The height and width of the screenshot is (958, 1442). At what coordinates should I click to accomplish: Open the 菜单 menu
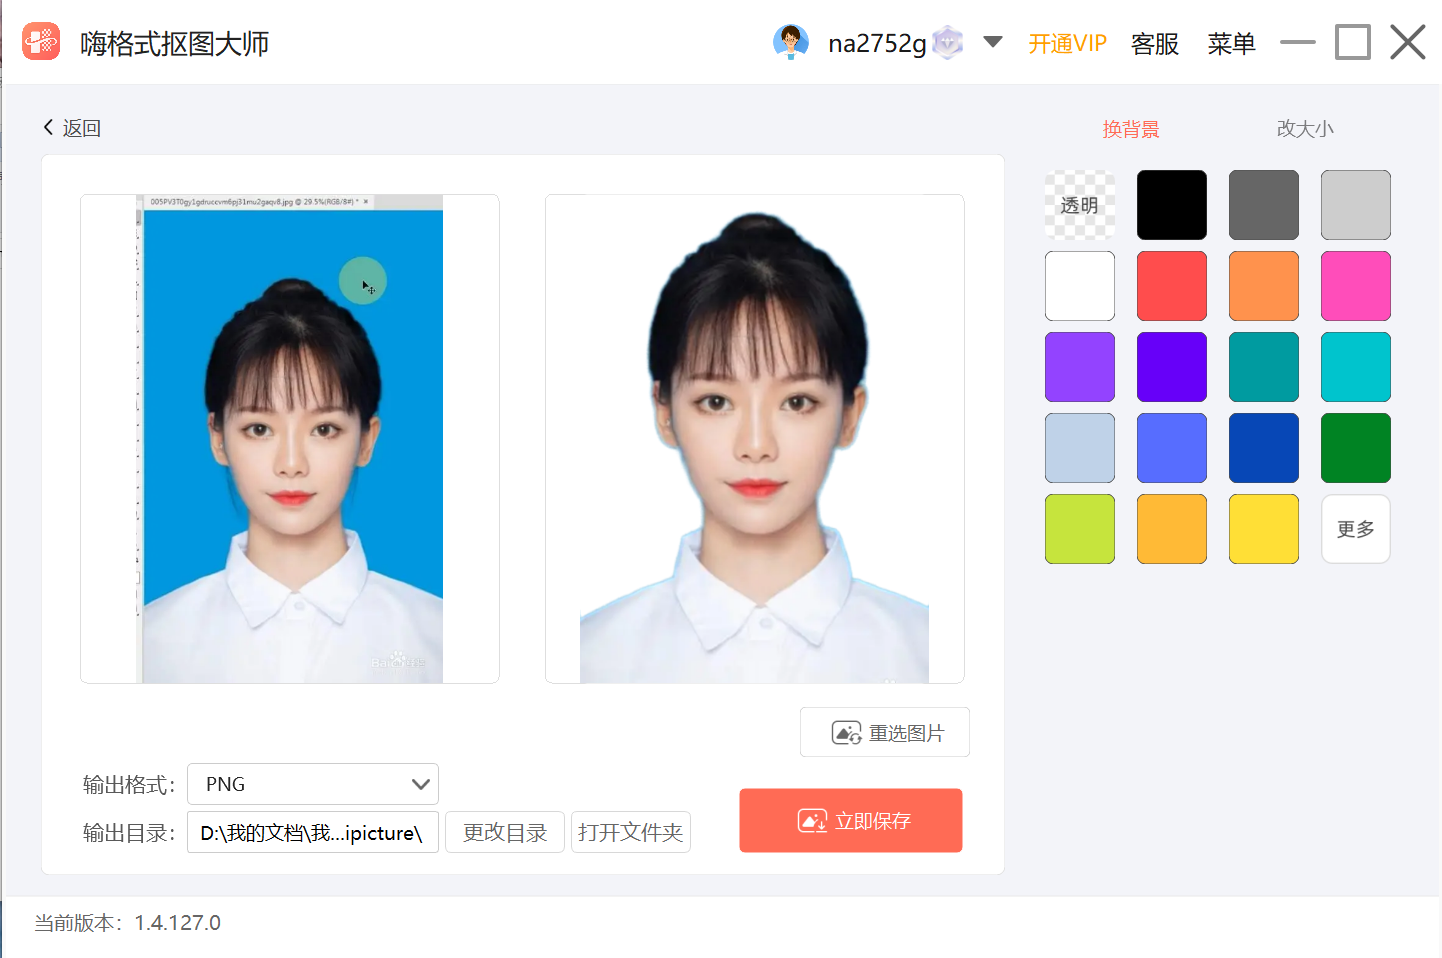point(1231,43)
